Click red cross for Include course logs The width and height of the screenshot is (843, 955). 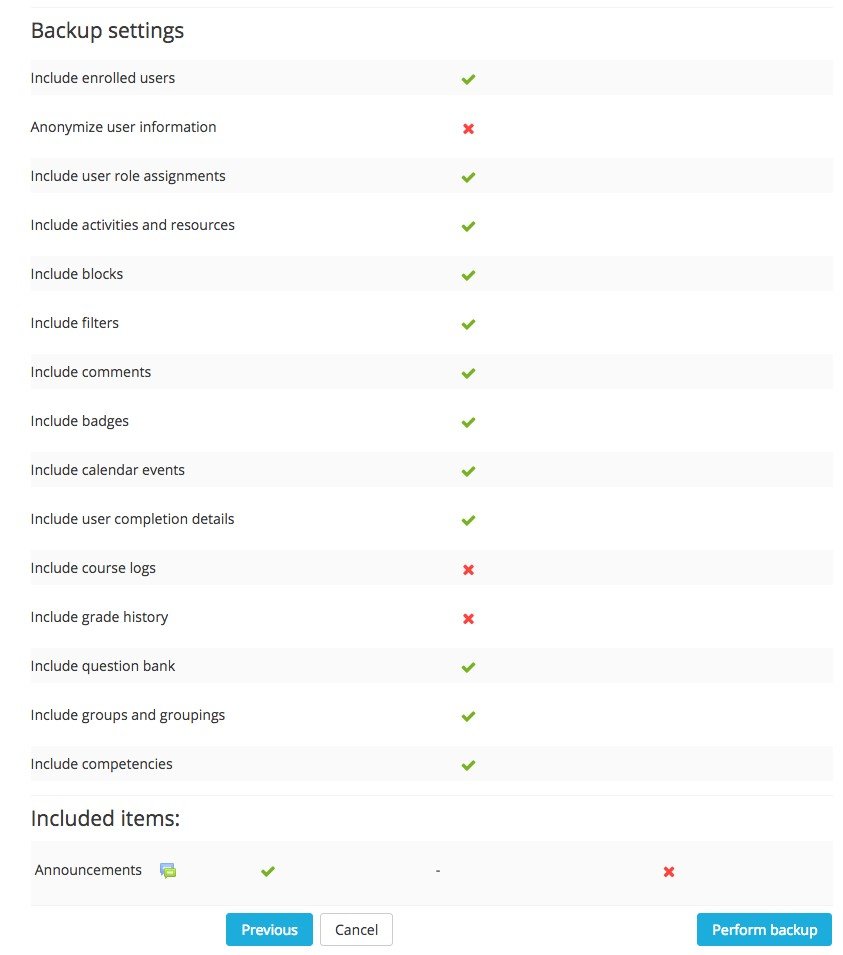468,569
